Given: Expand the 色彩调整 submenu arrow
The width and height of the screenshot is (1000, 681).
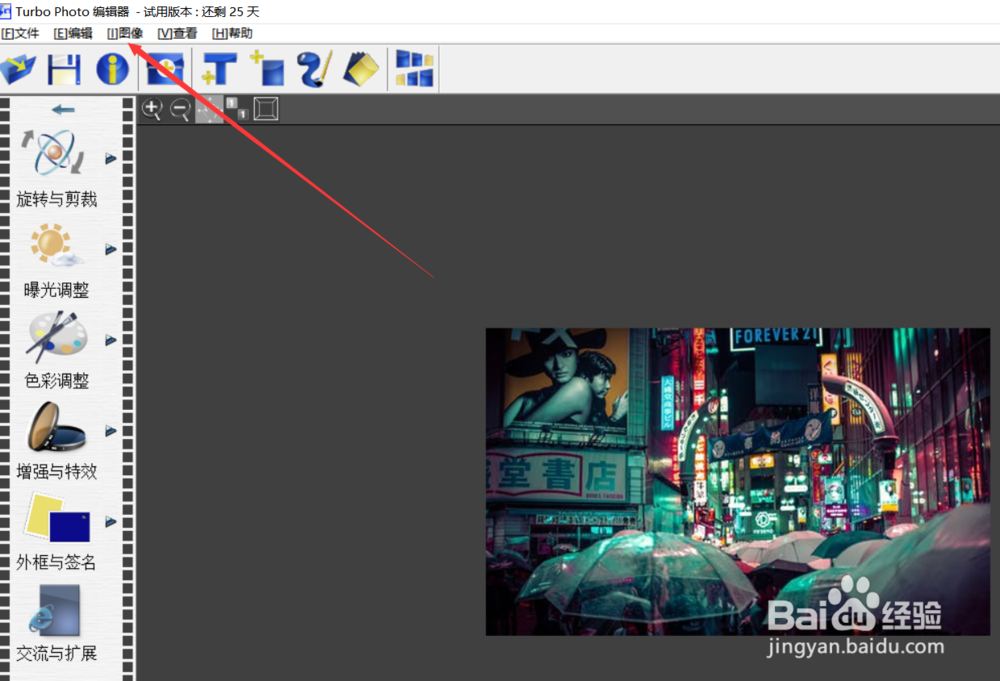Looking at the screenshot, I should [x=111, y=340].
